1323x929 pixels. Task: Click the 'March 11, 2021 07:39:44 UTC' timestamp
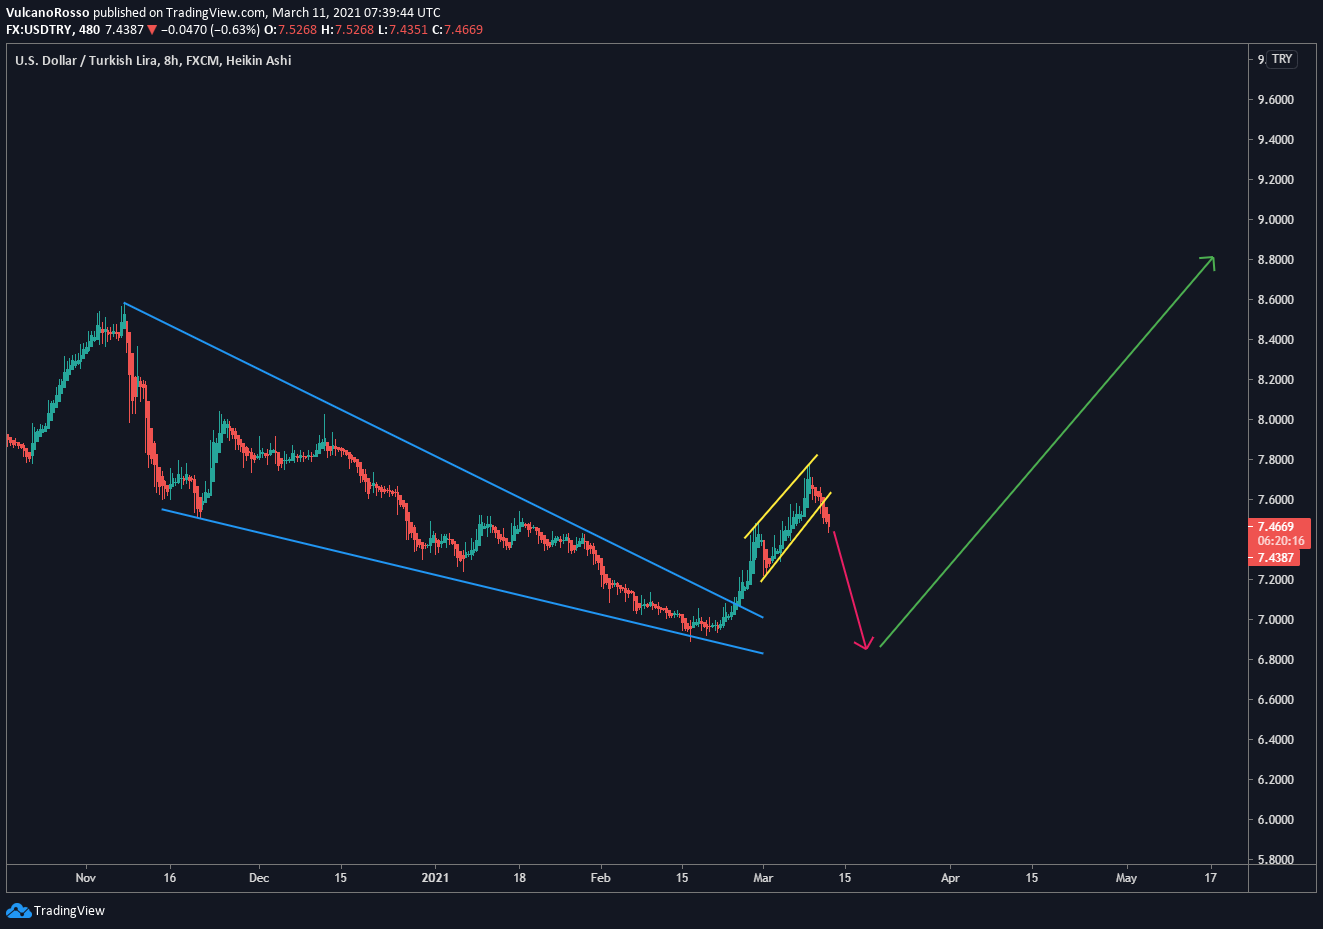click(356, 13)
